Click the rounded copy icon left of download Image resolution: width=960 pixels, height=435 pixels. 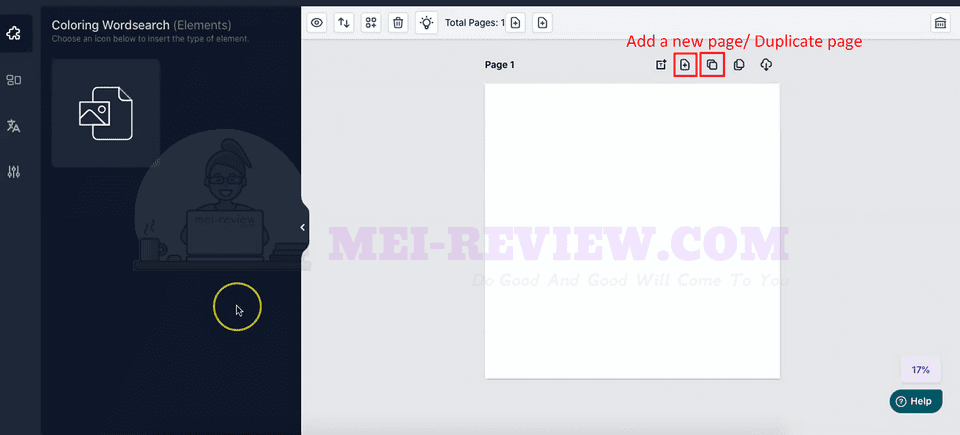739,64
